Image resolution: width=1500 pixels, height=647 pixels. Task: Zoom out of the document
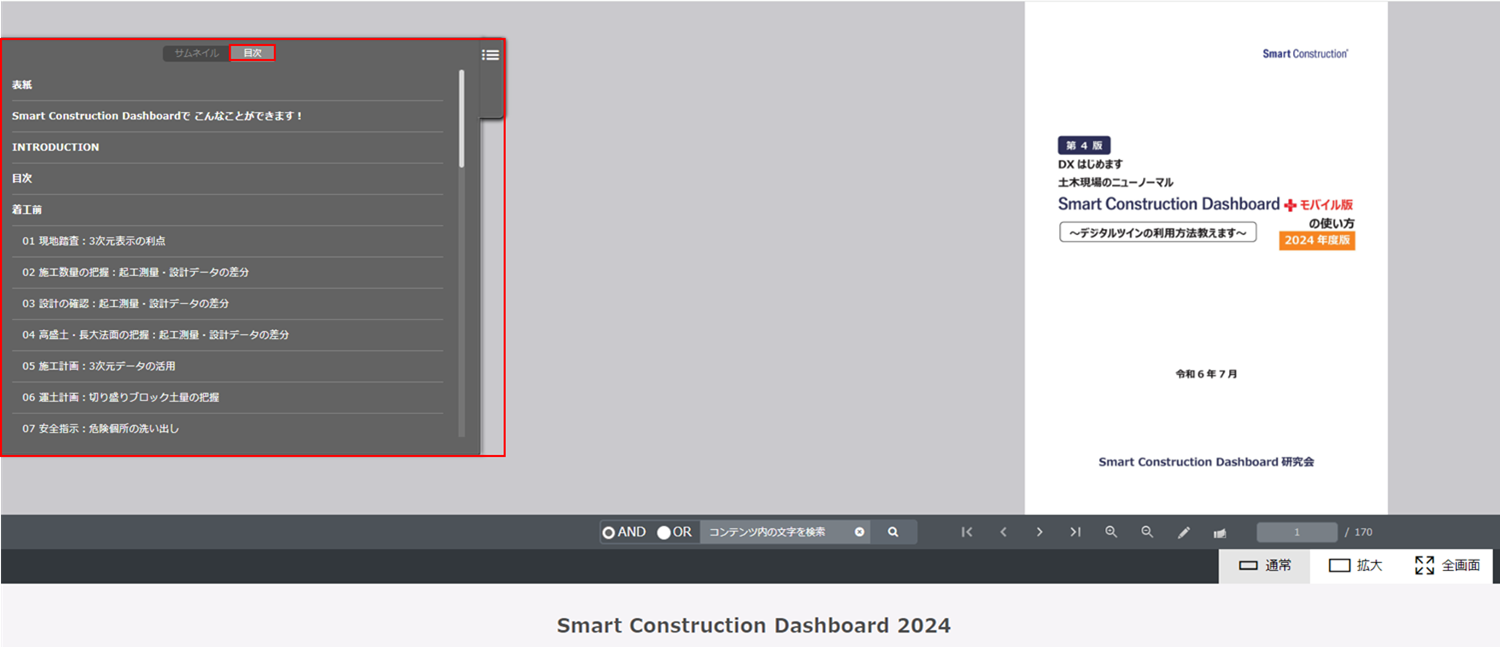pyautogui.click(x=1147, y=532)
